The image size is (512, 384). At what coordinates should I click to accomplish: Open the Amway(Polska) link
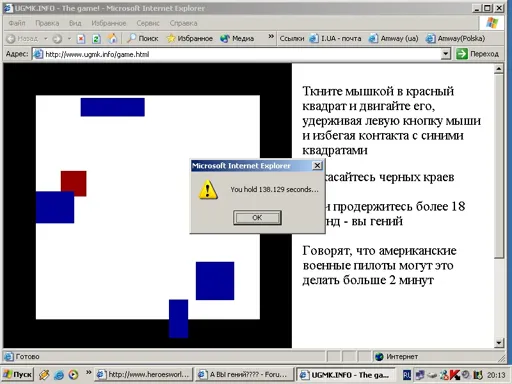tap(455, 39)
